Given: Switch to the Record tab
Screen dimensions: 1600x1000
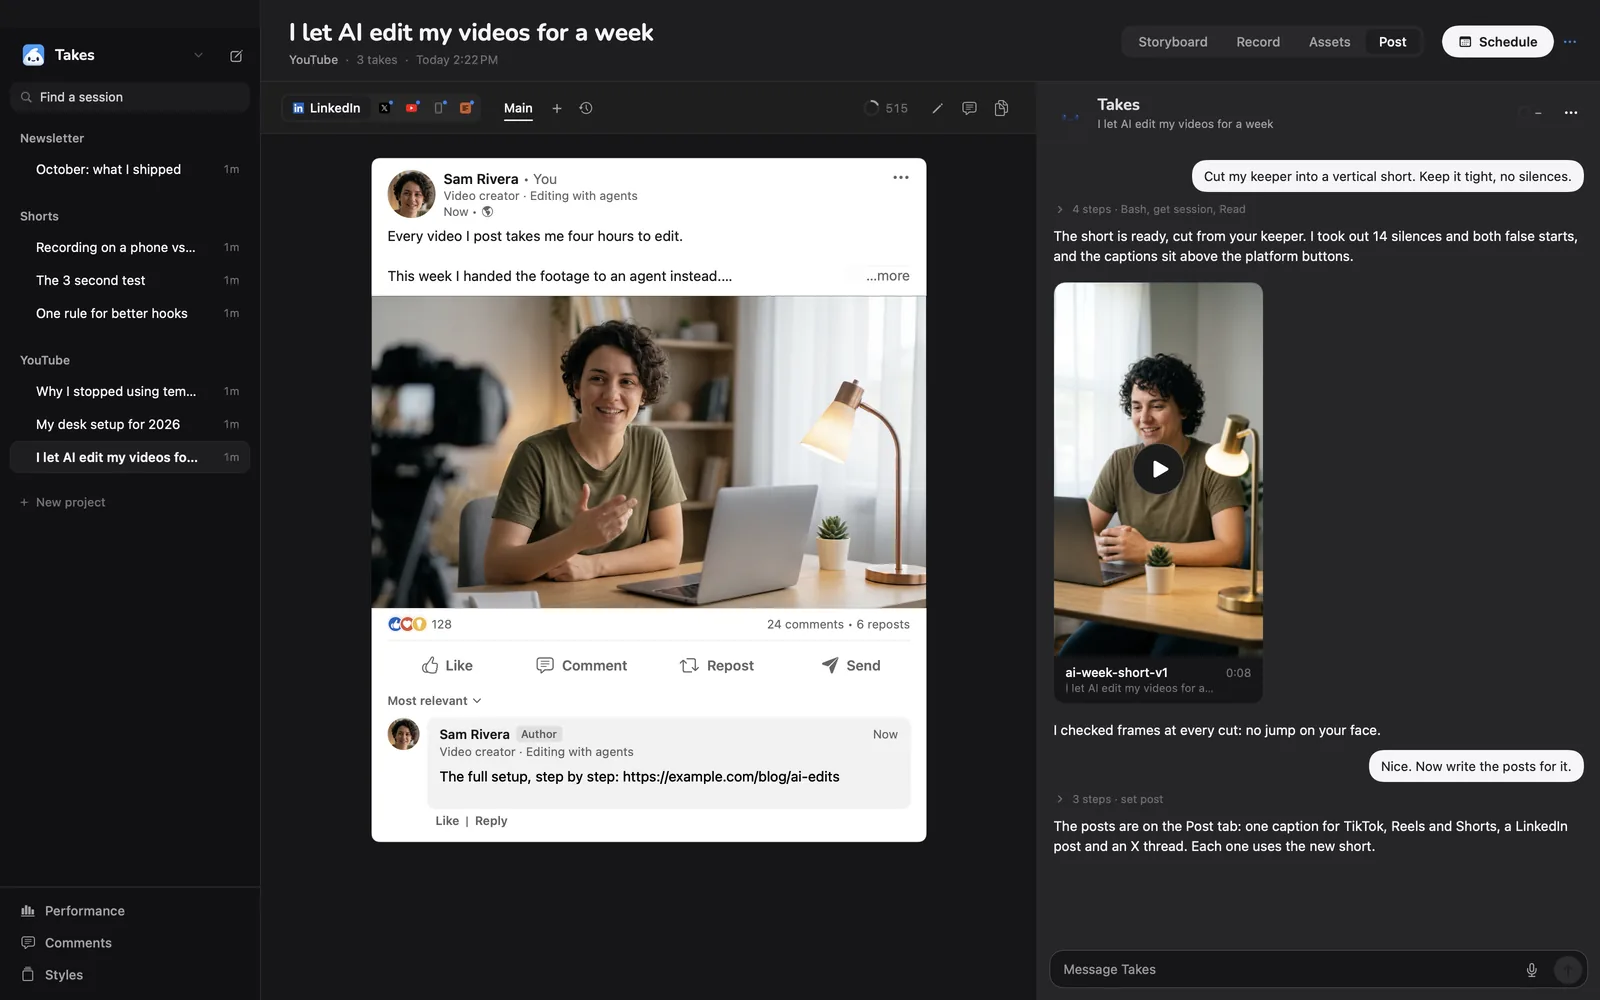Looking at the screenshot, I should coord(1258,42).
